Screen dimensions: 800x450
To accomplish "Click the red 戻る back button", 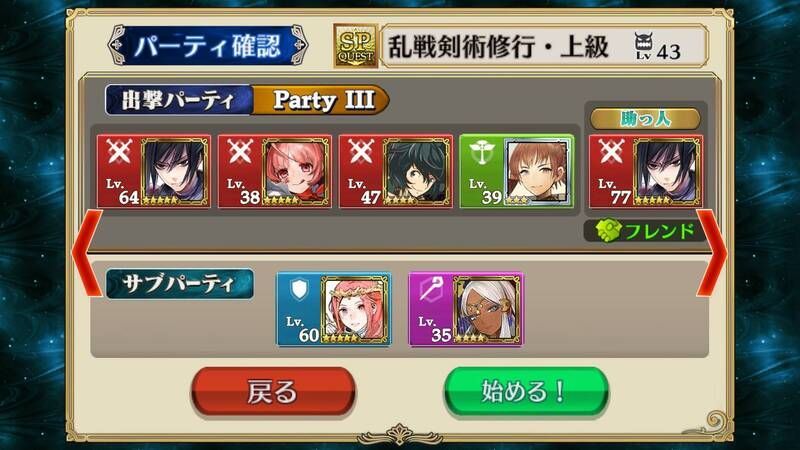I will coord(273,392).
